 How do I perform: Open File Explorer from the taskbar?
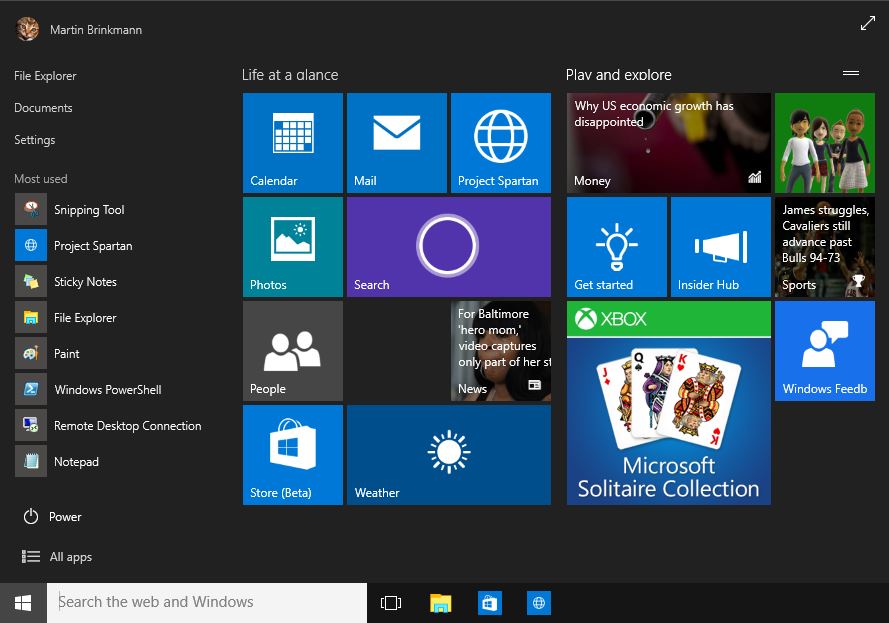pos(440,603)
